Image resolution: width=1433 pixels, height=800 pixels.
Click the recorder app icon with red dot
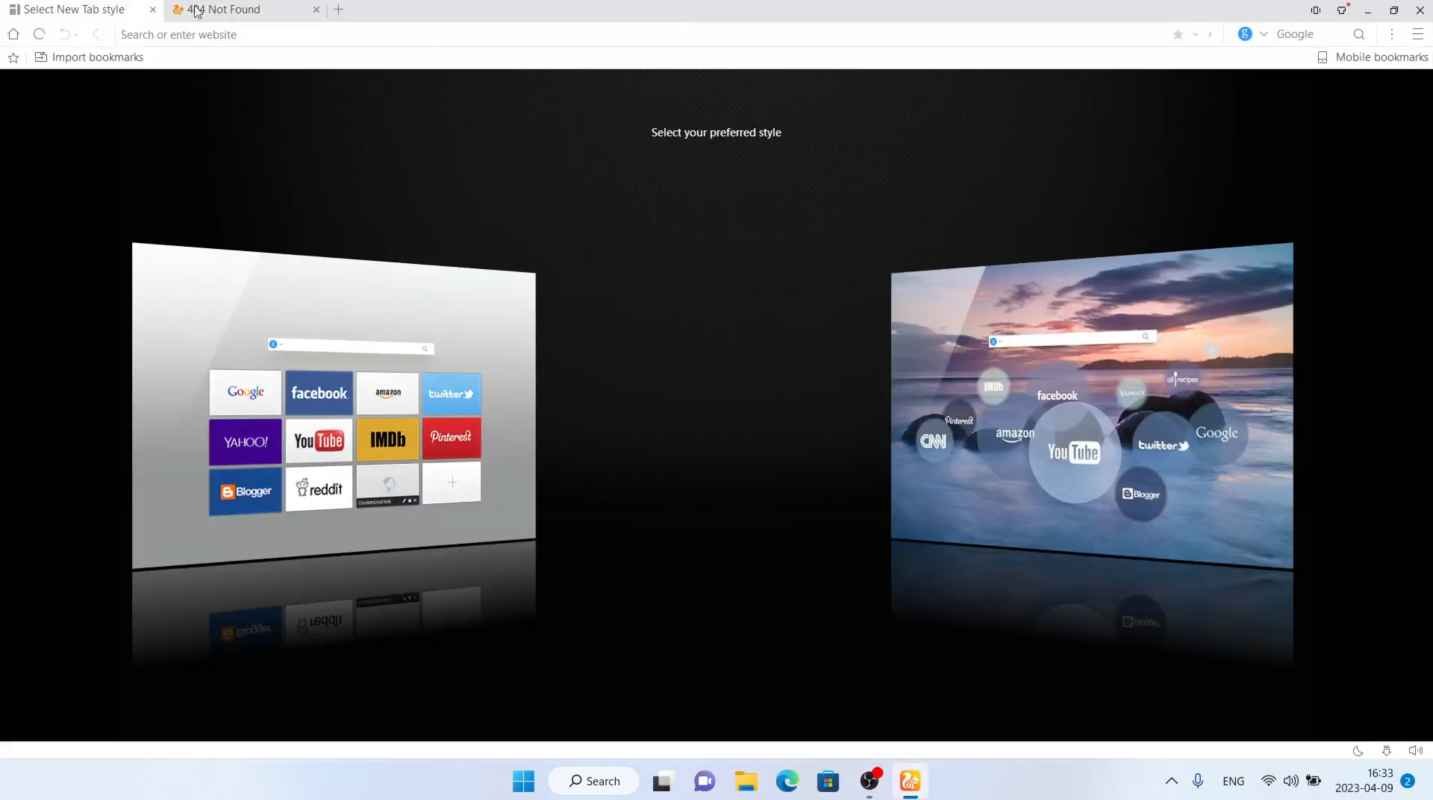pos(870,781)
